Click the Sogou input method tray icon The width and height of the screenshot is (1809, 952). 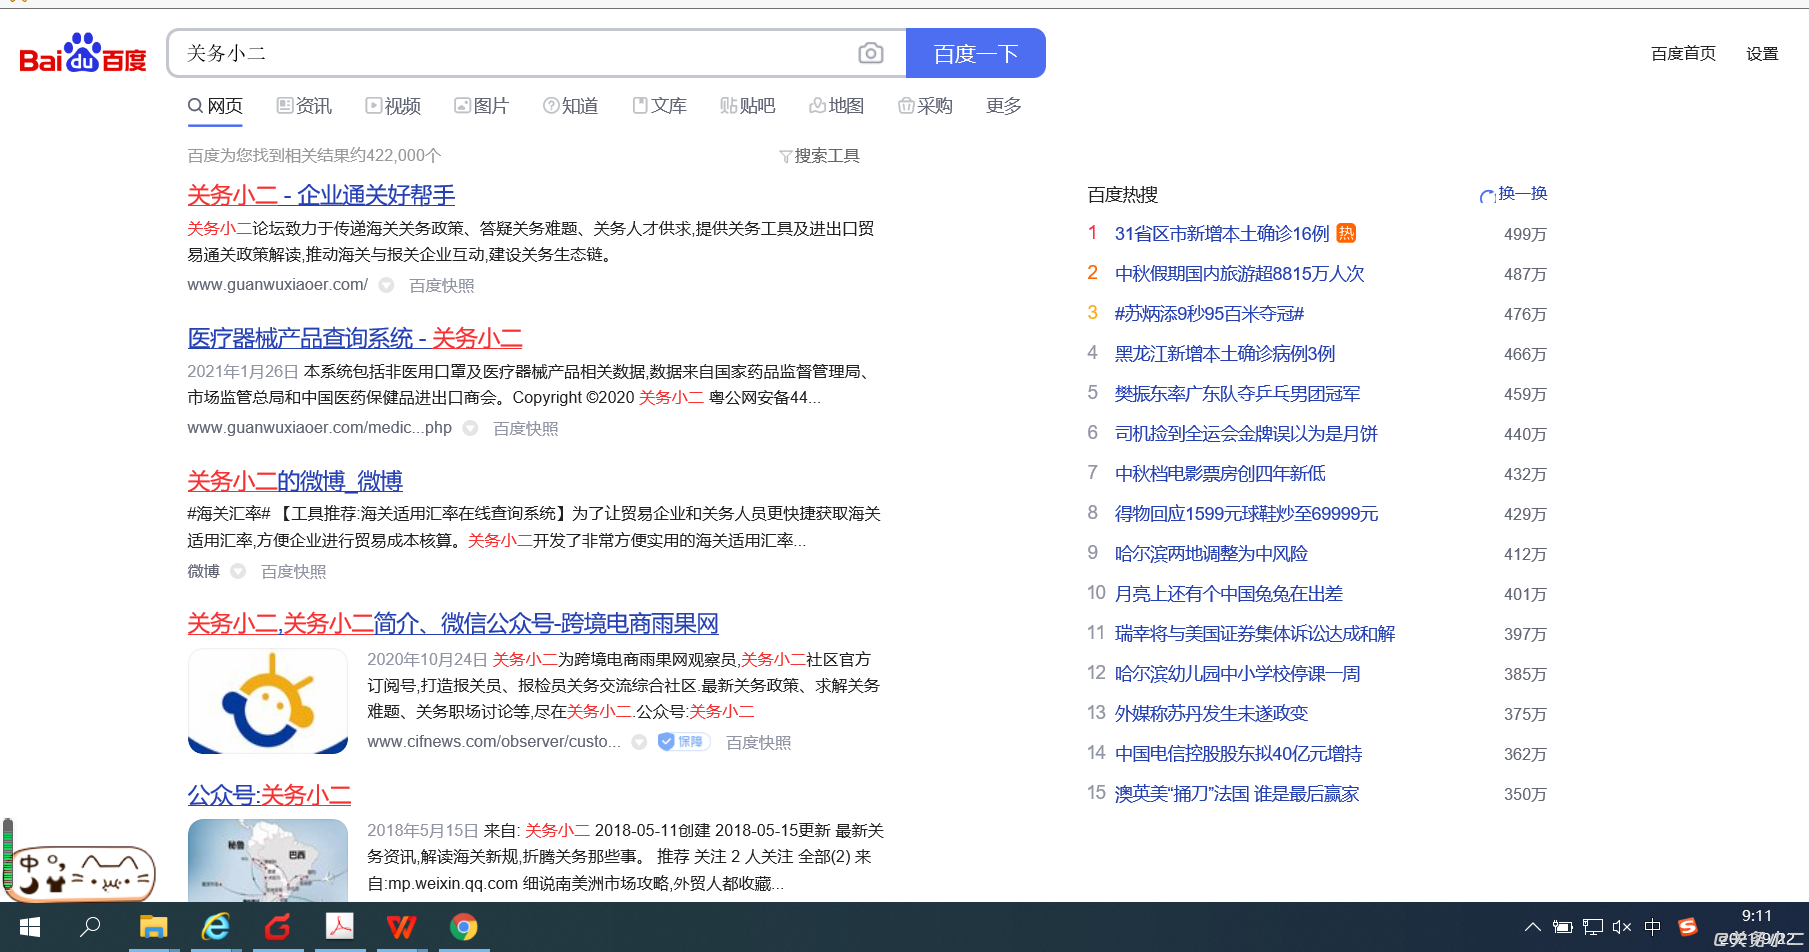click(1688, 927)
